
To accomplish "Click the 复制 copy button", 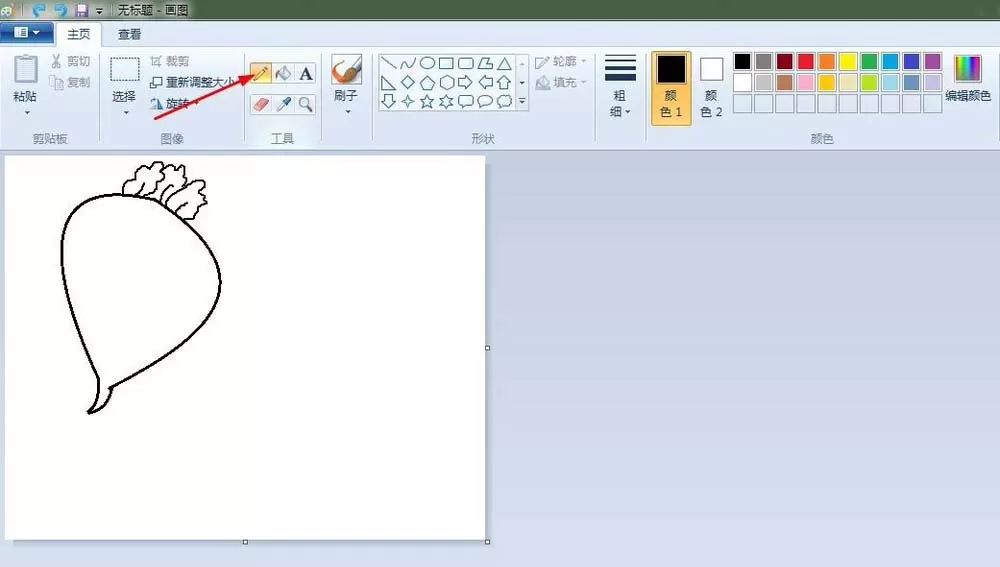I will point(71,82).
